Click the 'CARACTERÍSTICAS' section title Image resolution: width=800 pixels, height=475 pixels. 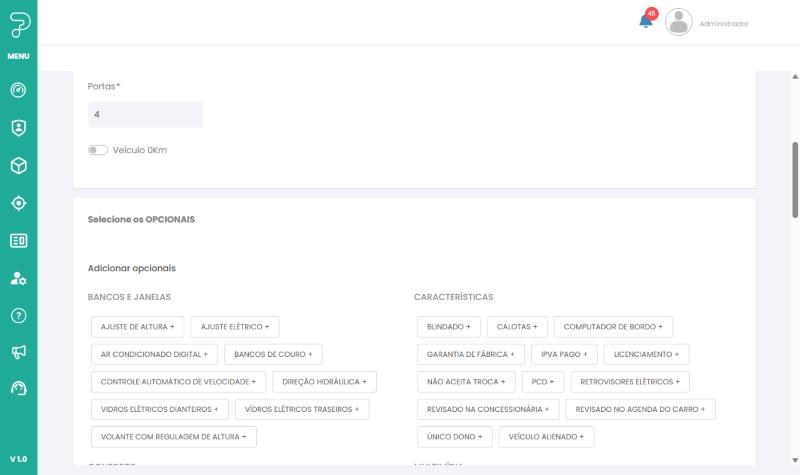point(454,297)
